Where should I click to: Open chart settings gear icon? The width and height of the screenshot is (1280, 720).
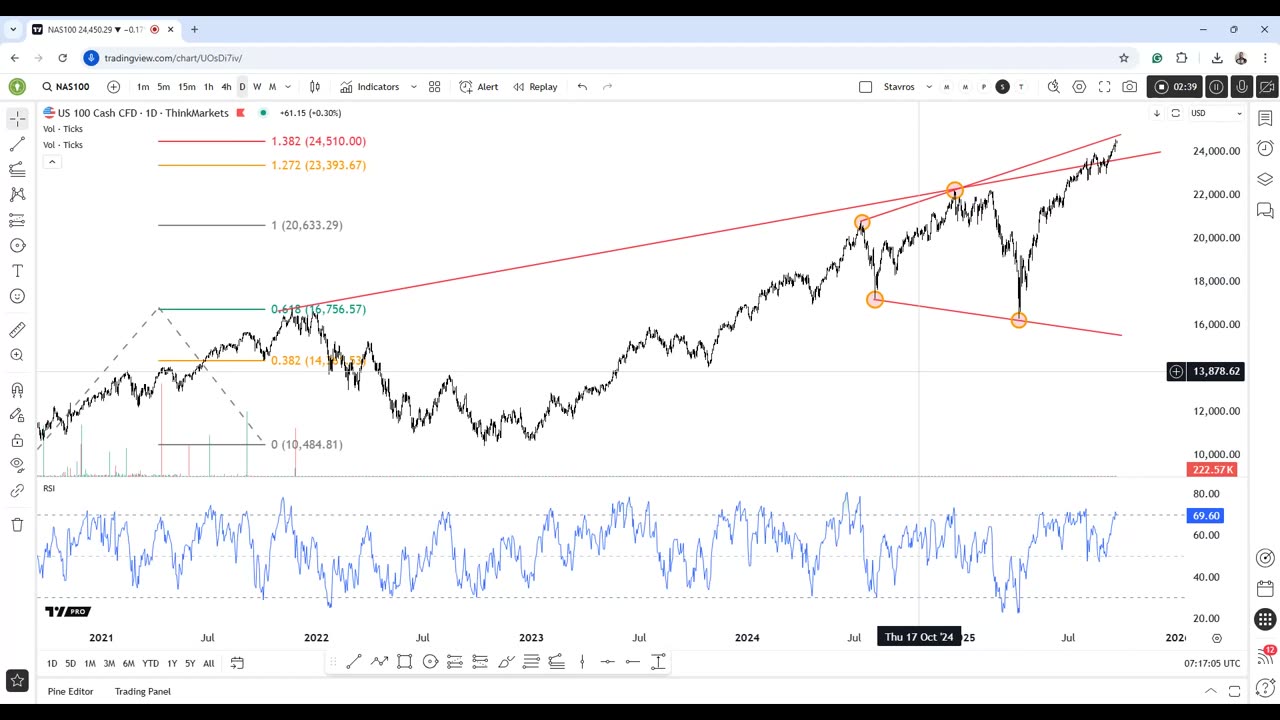point(1079,87)
